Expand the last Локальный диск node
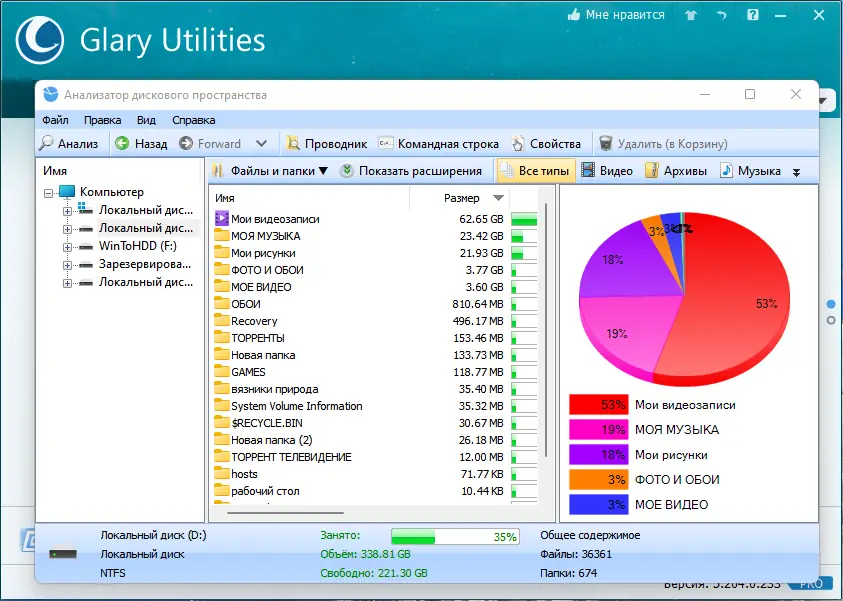The image size is (843, 601). [x=67, y=283]
